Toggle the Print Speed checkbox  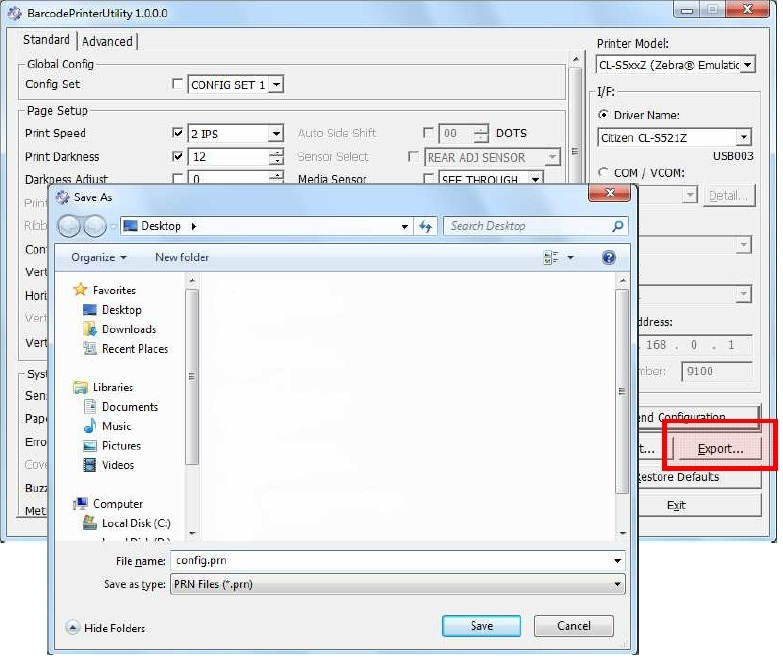coord(178,133)
